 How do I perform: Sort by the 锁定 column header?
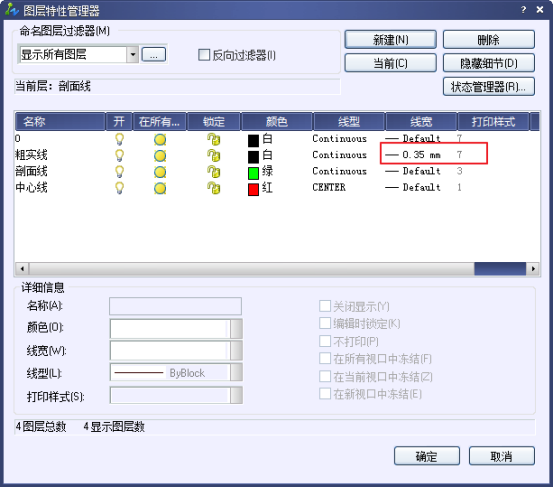click(x=214, y=122)
